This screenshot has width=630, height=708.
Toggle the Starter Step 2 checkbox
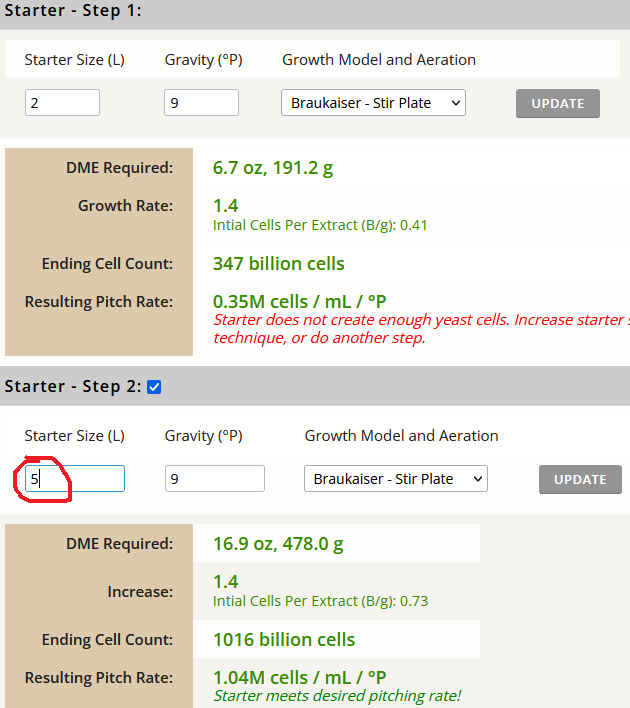tap(154, 387)
